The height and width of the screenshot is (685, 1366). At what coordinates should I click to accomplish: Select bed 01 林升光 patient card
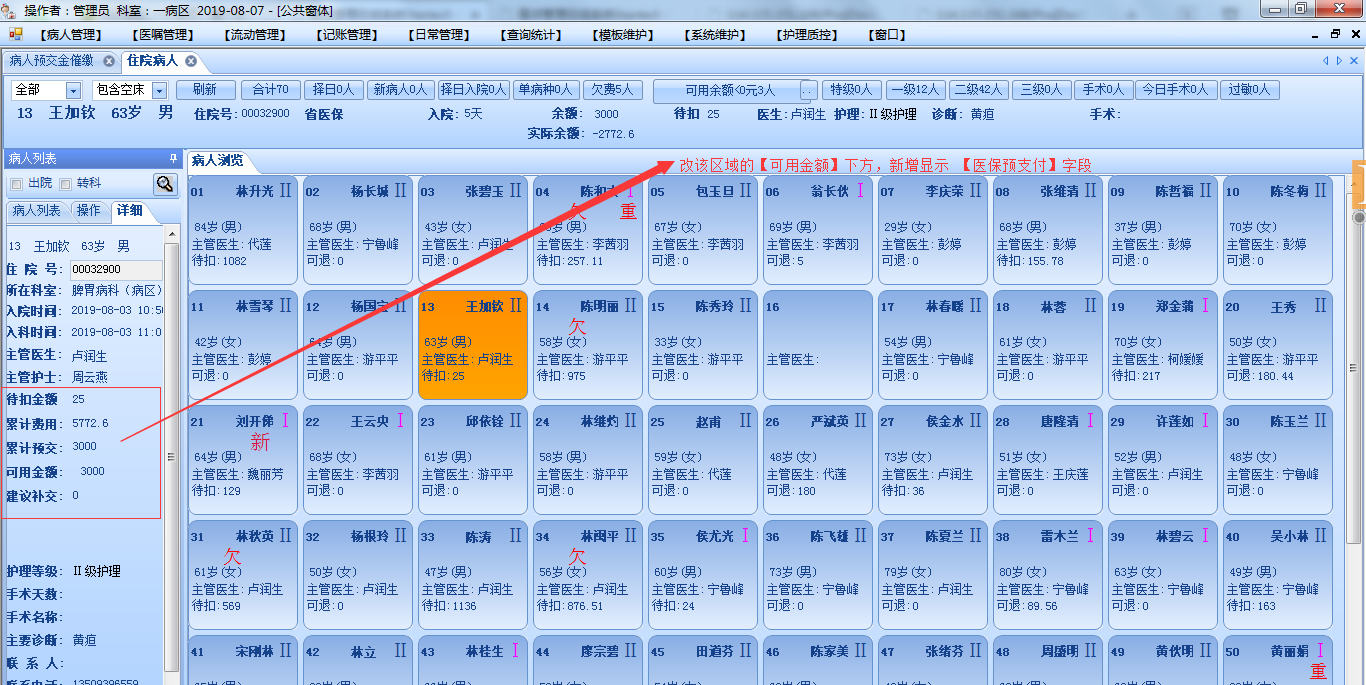tap(243, 231)
